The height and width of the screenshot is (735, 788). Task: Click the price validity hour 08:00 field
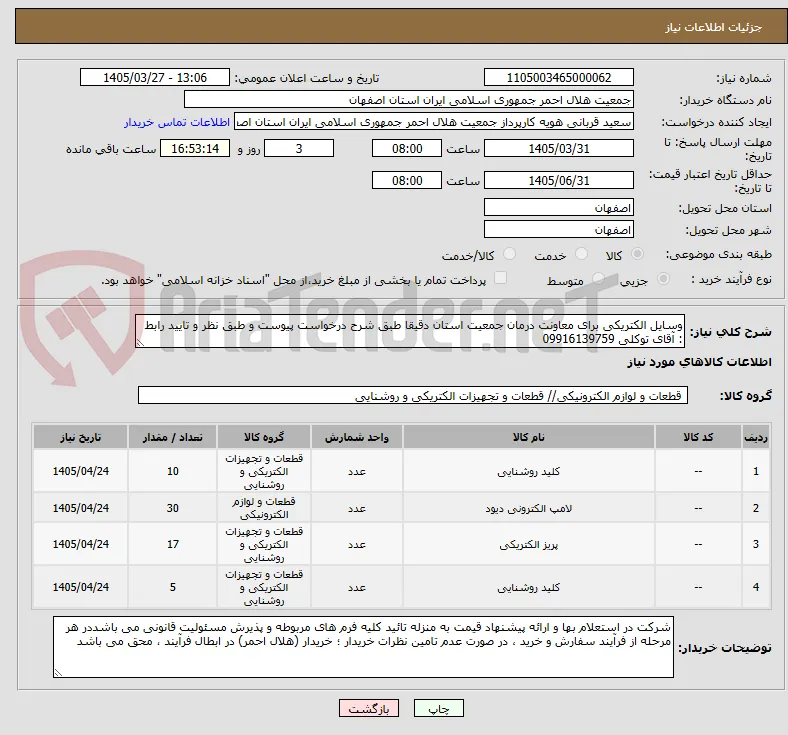coord(407,180)
